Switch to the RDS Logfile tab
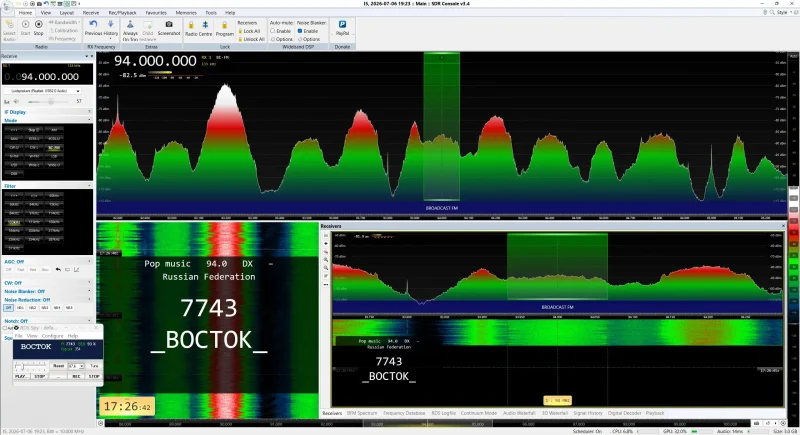The width and height of the screenshot is (800, 435). click(x=443, y=413)
